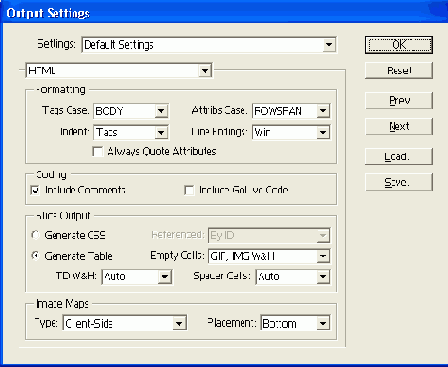Open the HTML section dropdown
448x367 pixels.
[x=119, y=70]
